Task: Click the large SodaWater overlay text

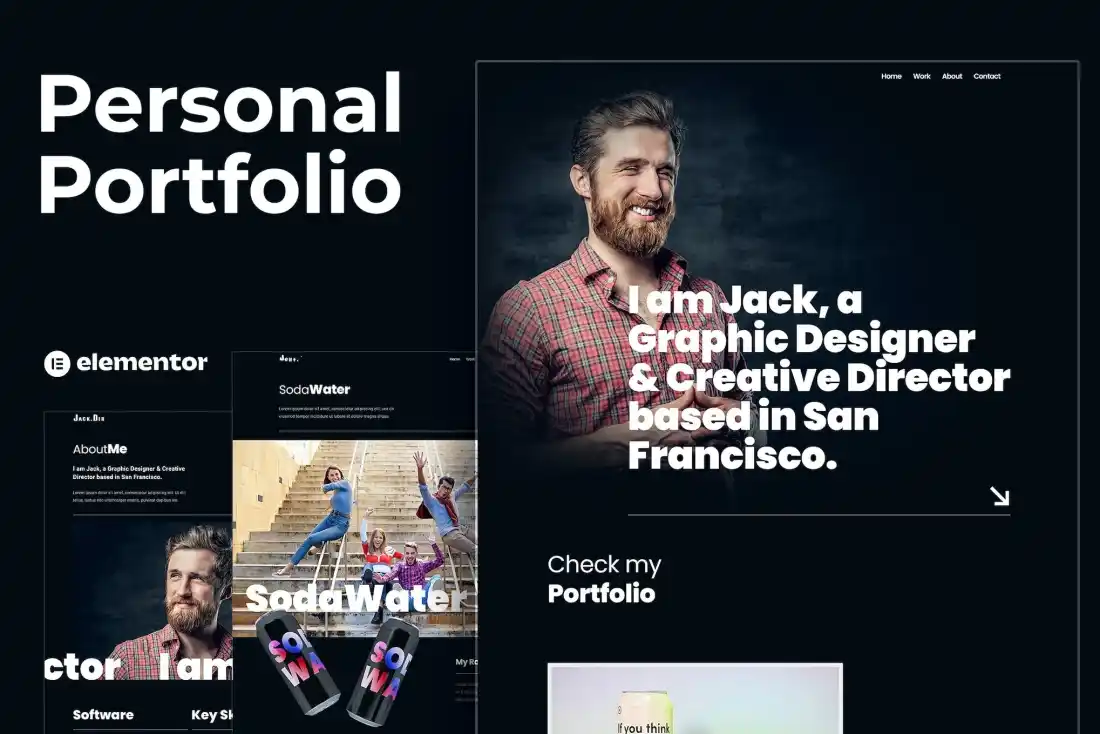Action: click(x=355, y=598)
